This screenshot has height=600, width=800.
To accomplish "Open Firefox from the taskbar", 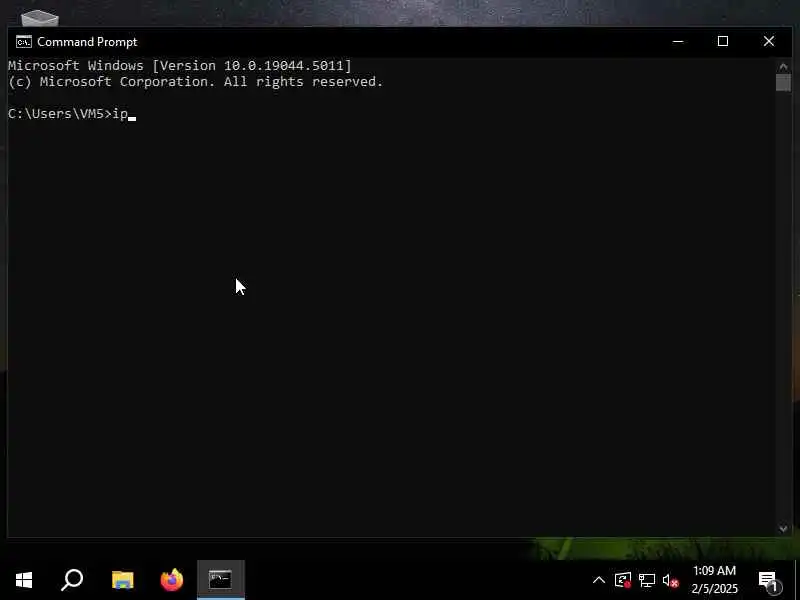I will click(x=171, y=580).
